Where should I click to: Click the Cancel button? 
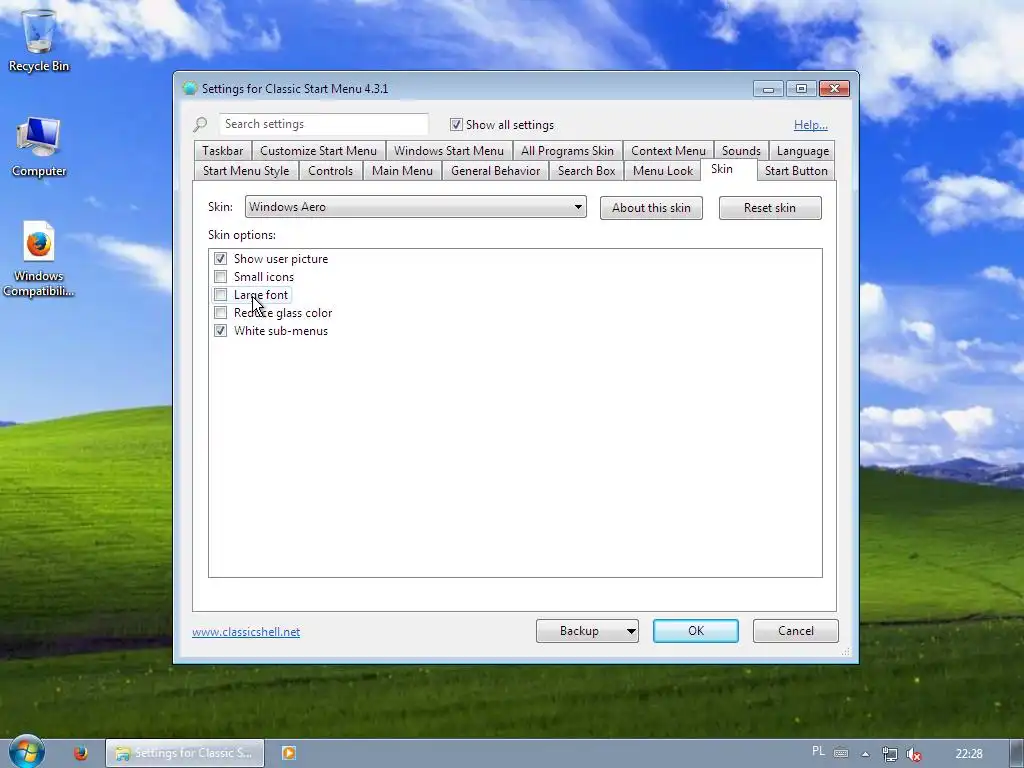(795, 631)
